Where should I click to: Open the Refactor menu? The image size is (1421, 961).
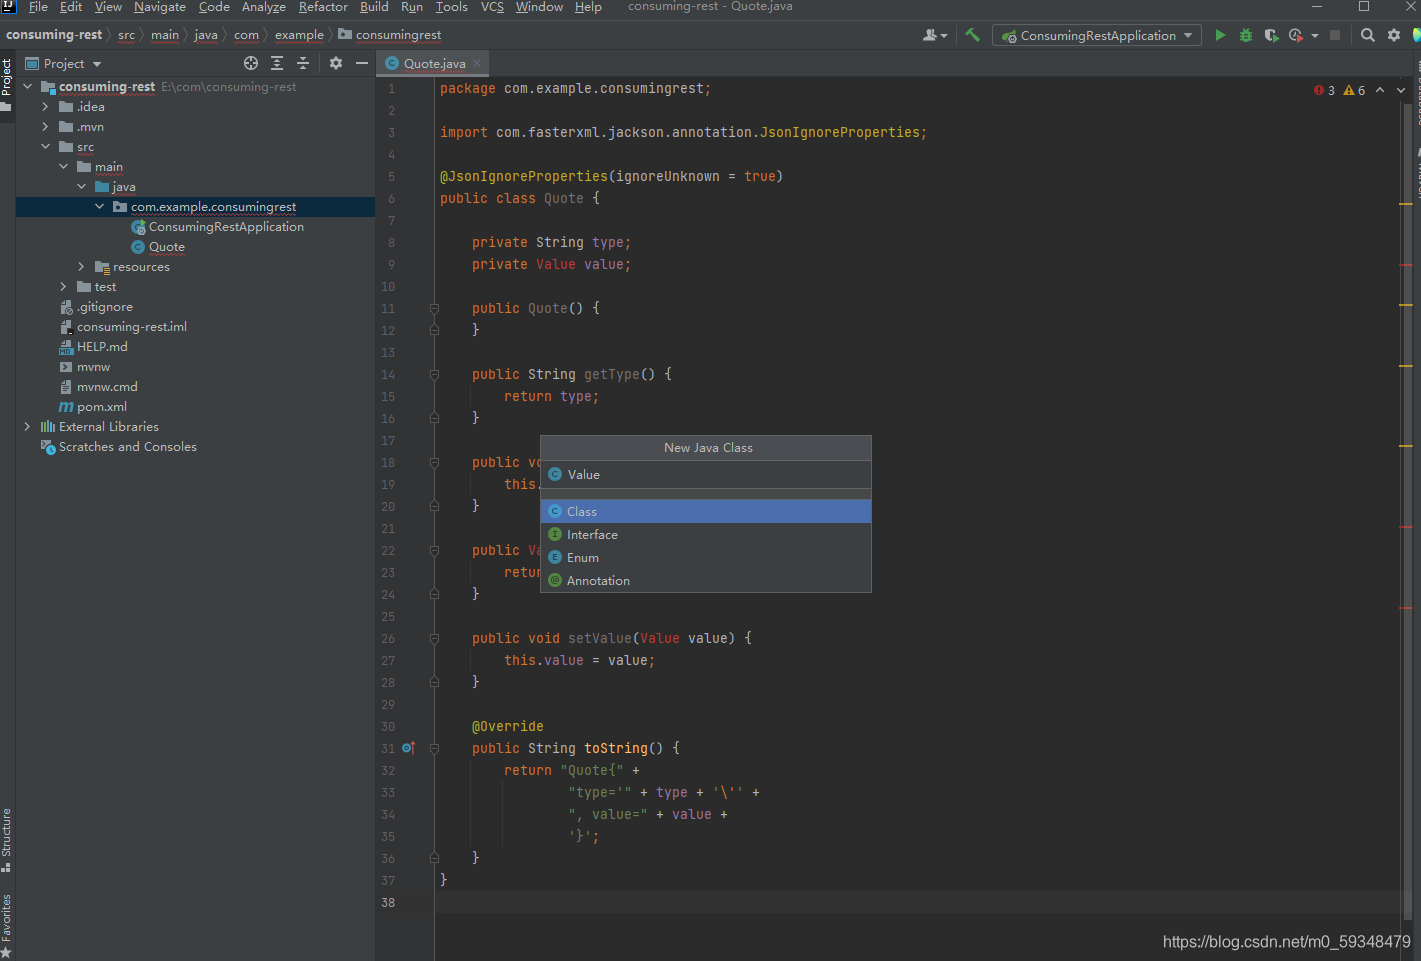(322, 7)
